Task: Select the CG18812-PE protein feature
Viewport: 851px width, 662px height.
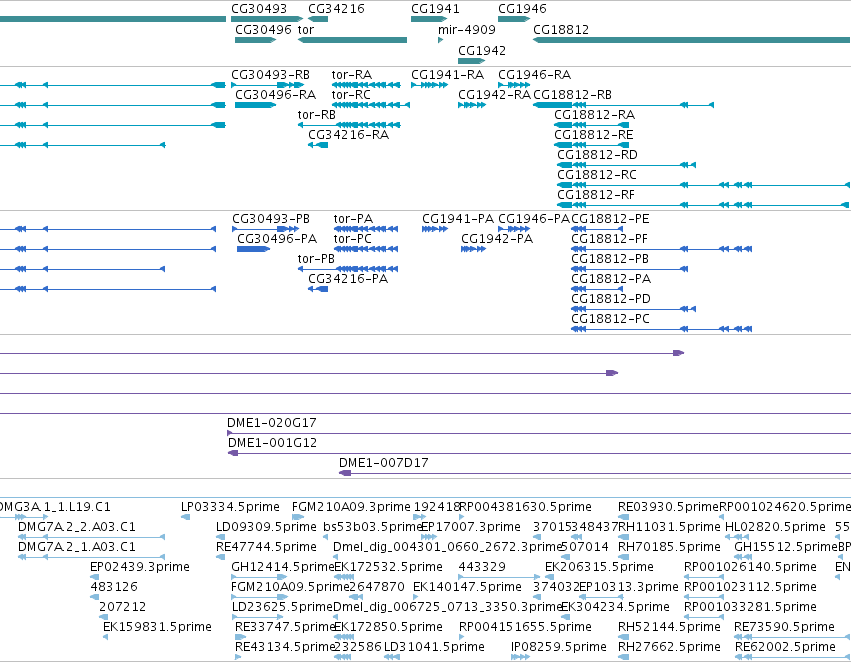Action: pyautogui.click(x=597, y=229)
